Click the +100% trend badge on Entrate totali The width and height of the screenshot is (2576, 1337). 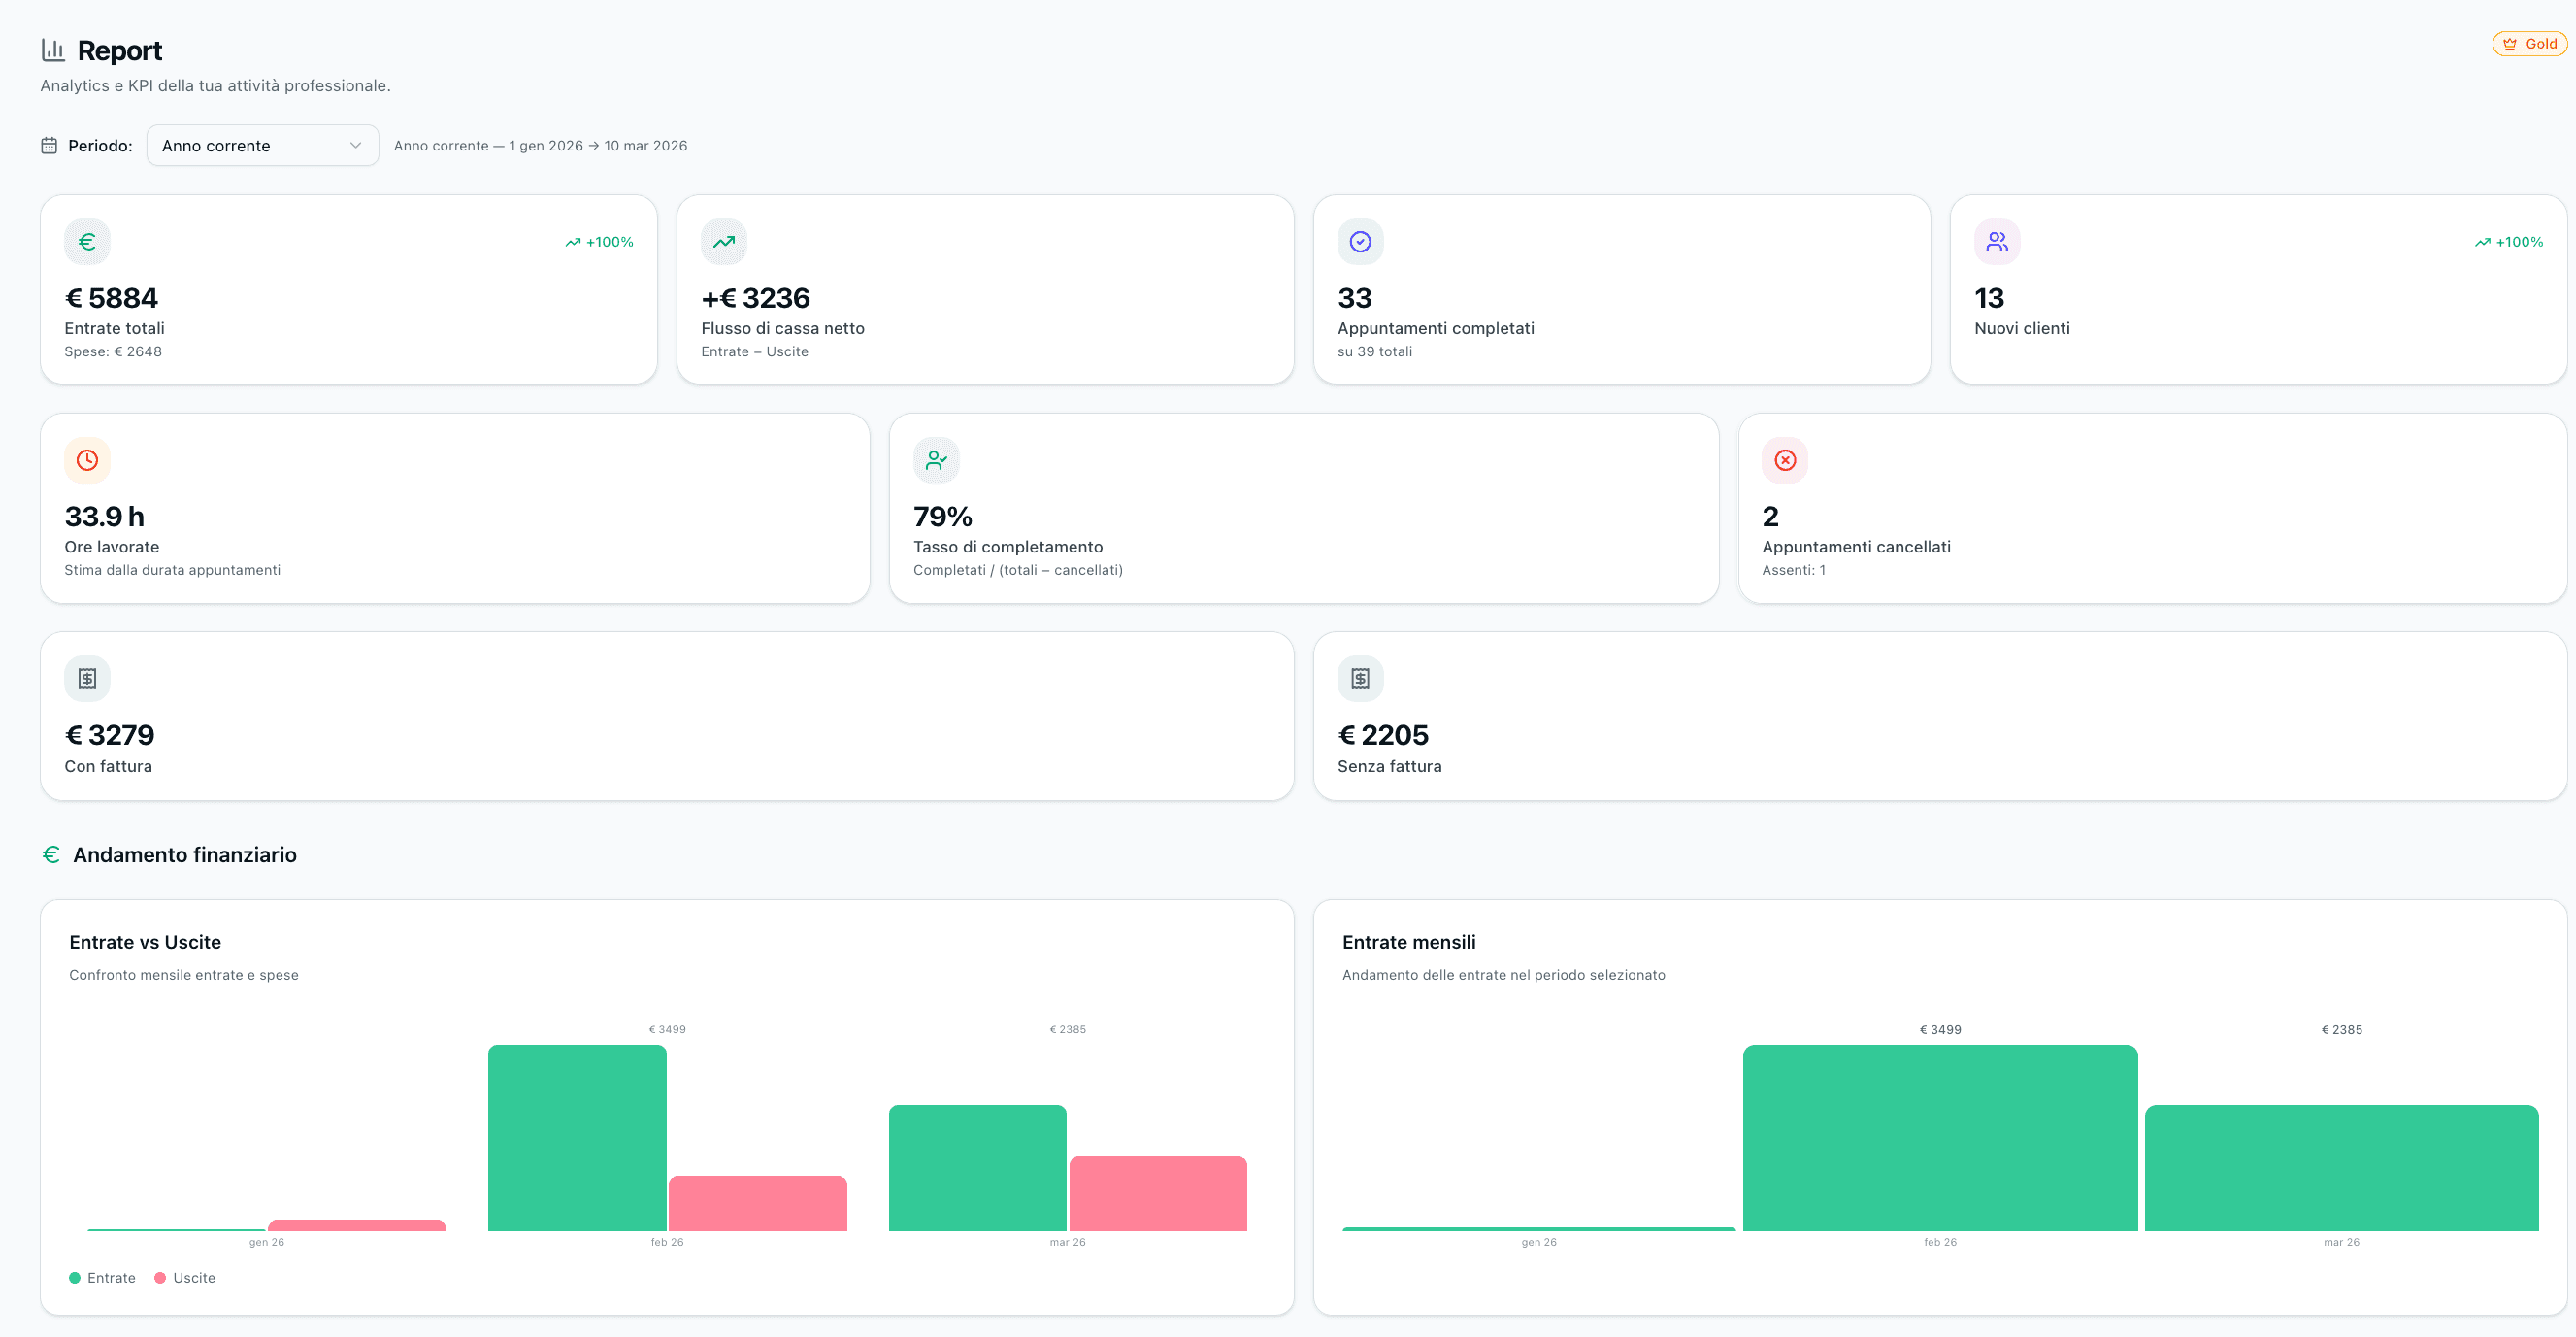pyautogui.click(x=599, y=242)
